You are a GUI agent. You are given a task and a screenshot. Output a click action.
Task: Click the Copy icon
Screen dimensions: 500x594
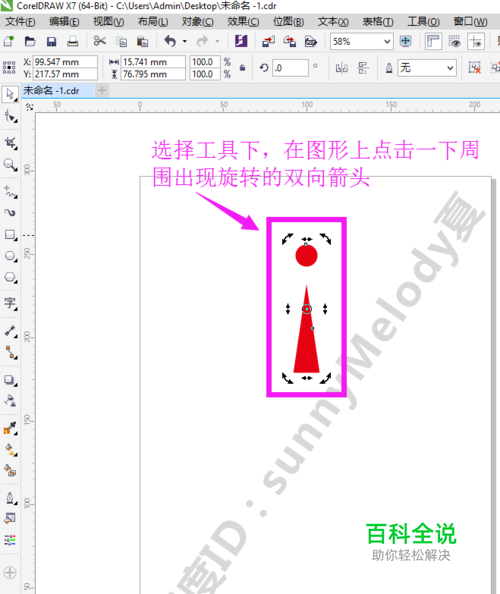pyautogui.click(x=122, y=41)
